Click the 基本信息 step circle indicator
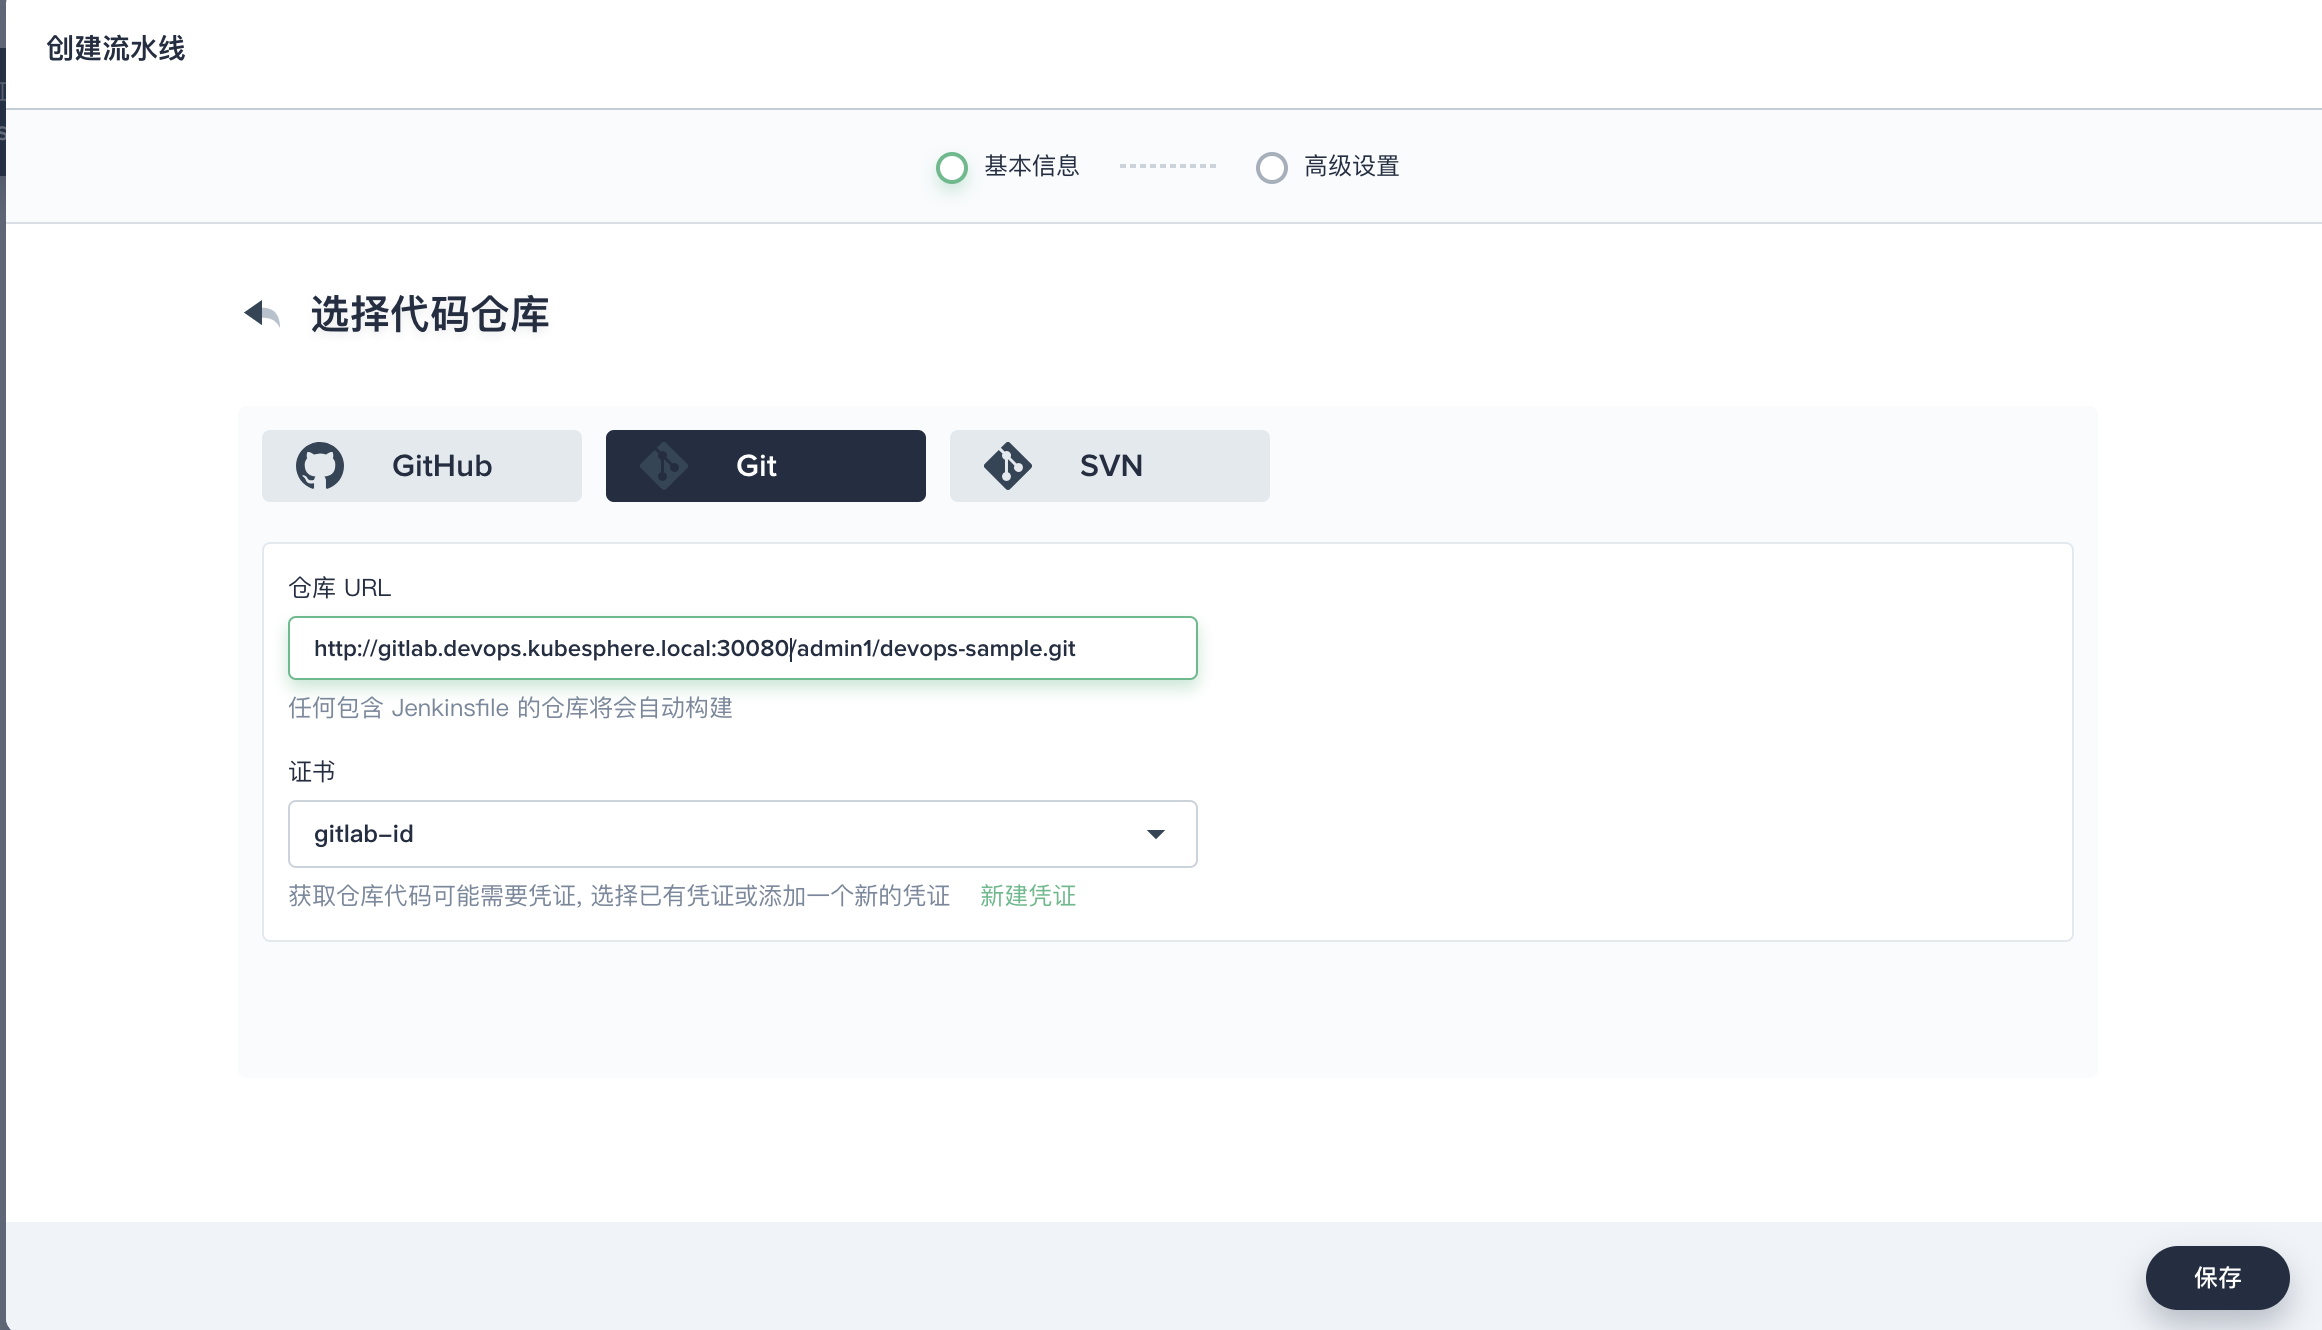2322x1330 pixels. [x=951, y=167]
